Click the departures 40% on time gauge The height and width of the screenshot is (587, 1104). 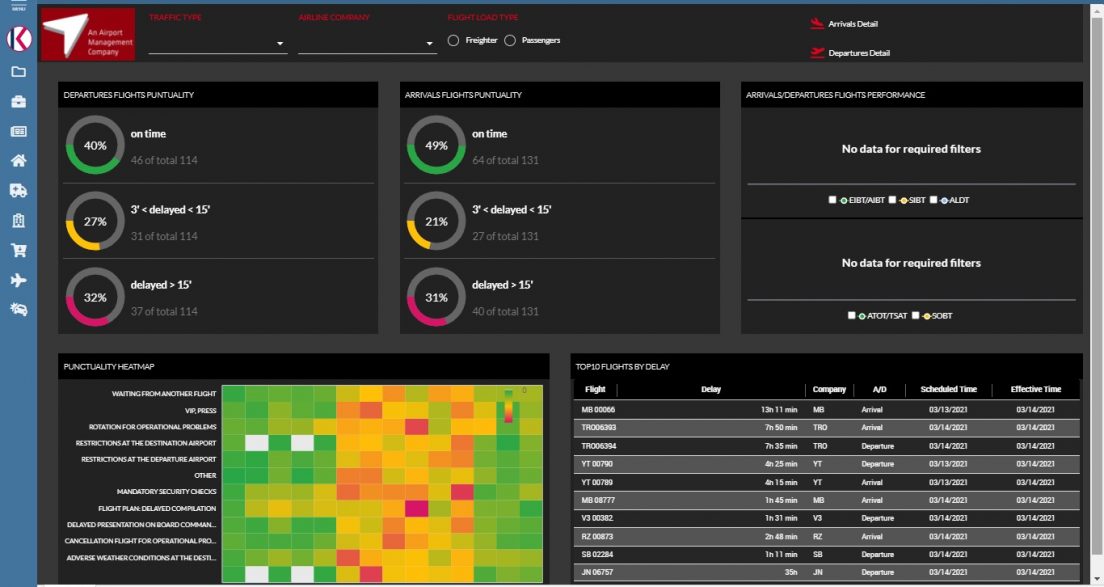95,145
